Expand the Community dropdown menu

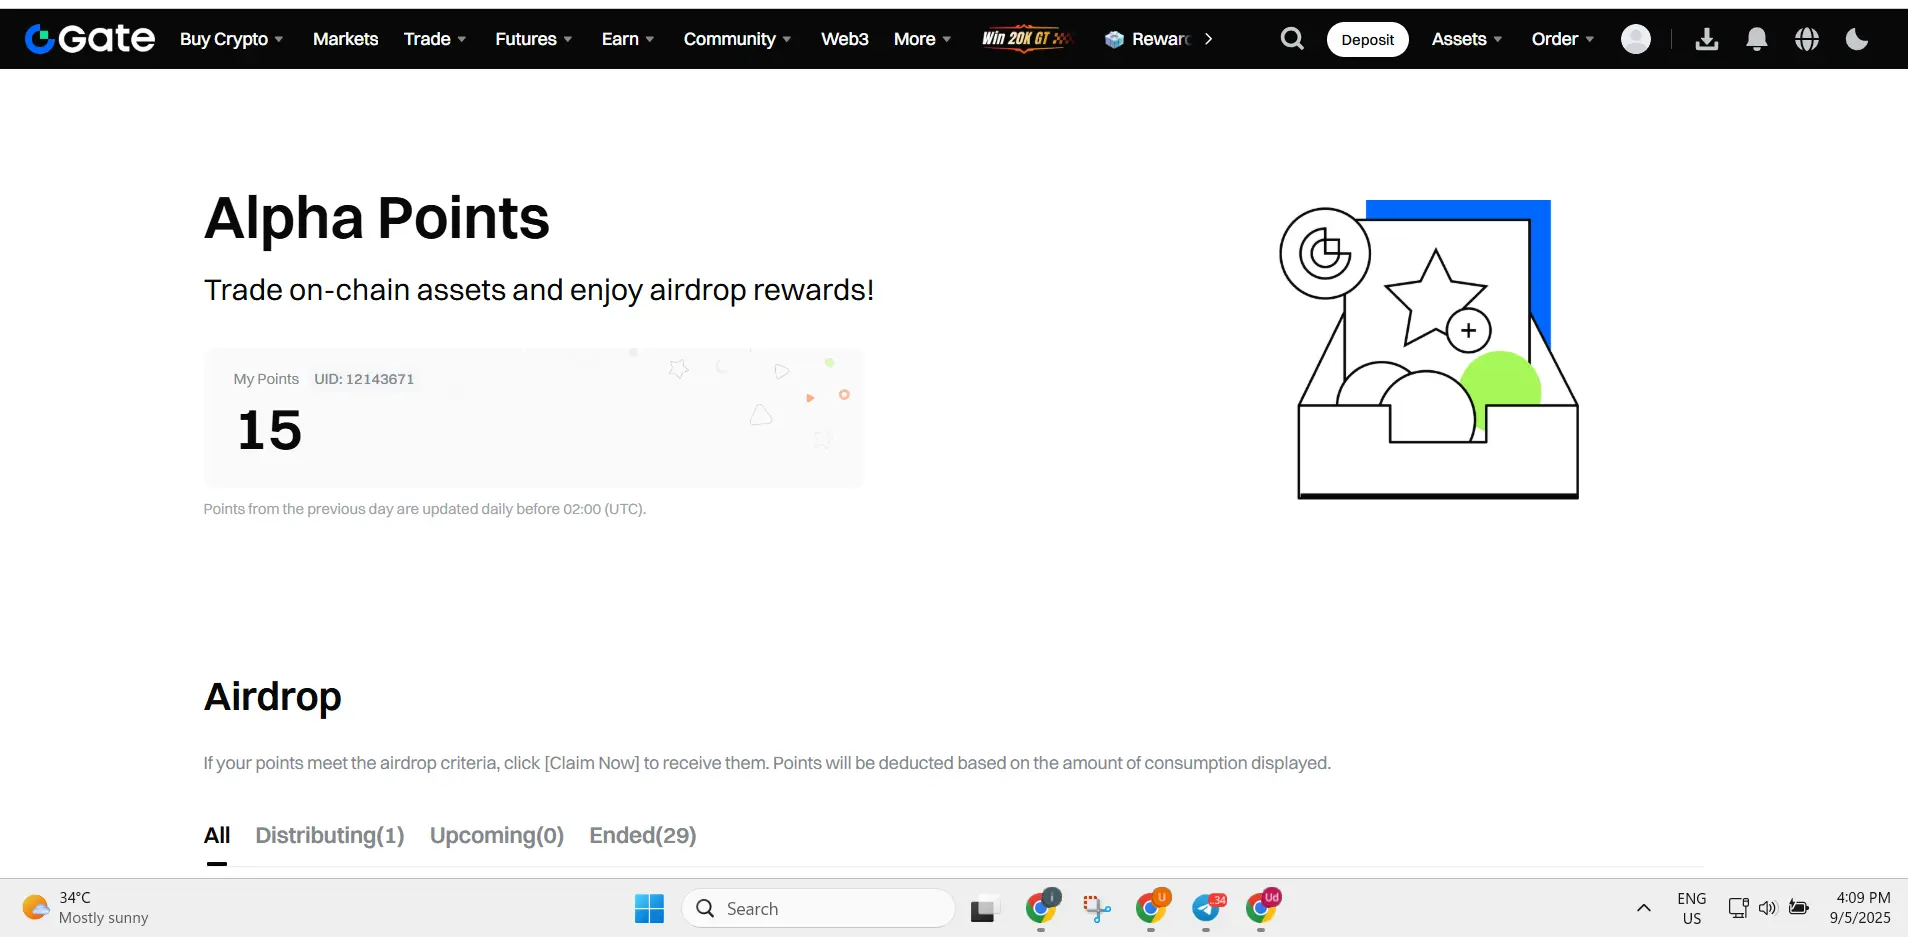point(737,39)
